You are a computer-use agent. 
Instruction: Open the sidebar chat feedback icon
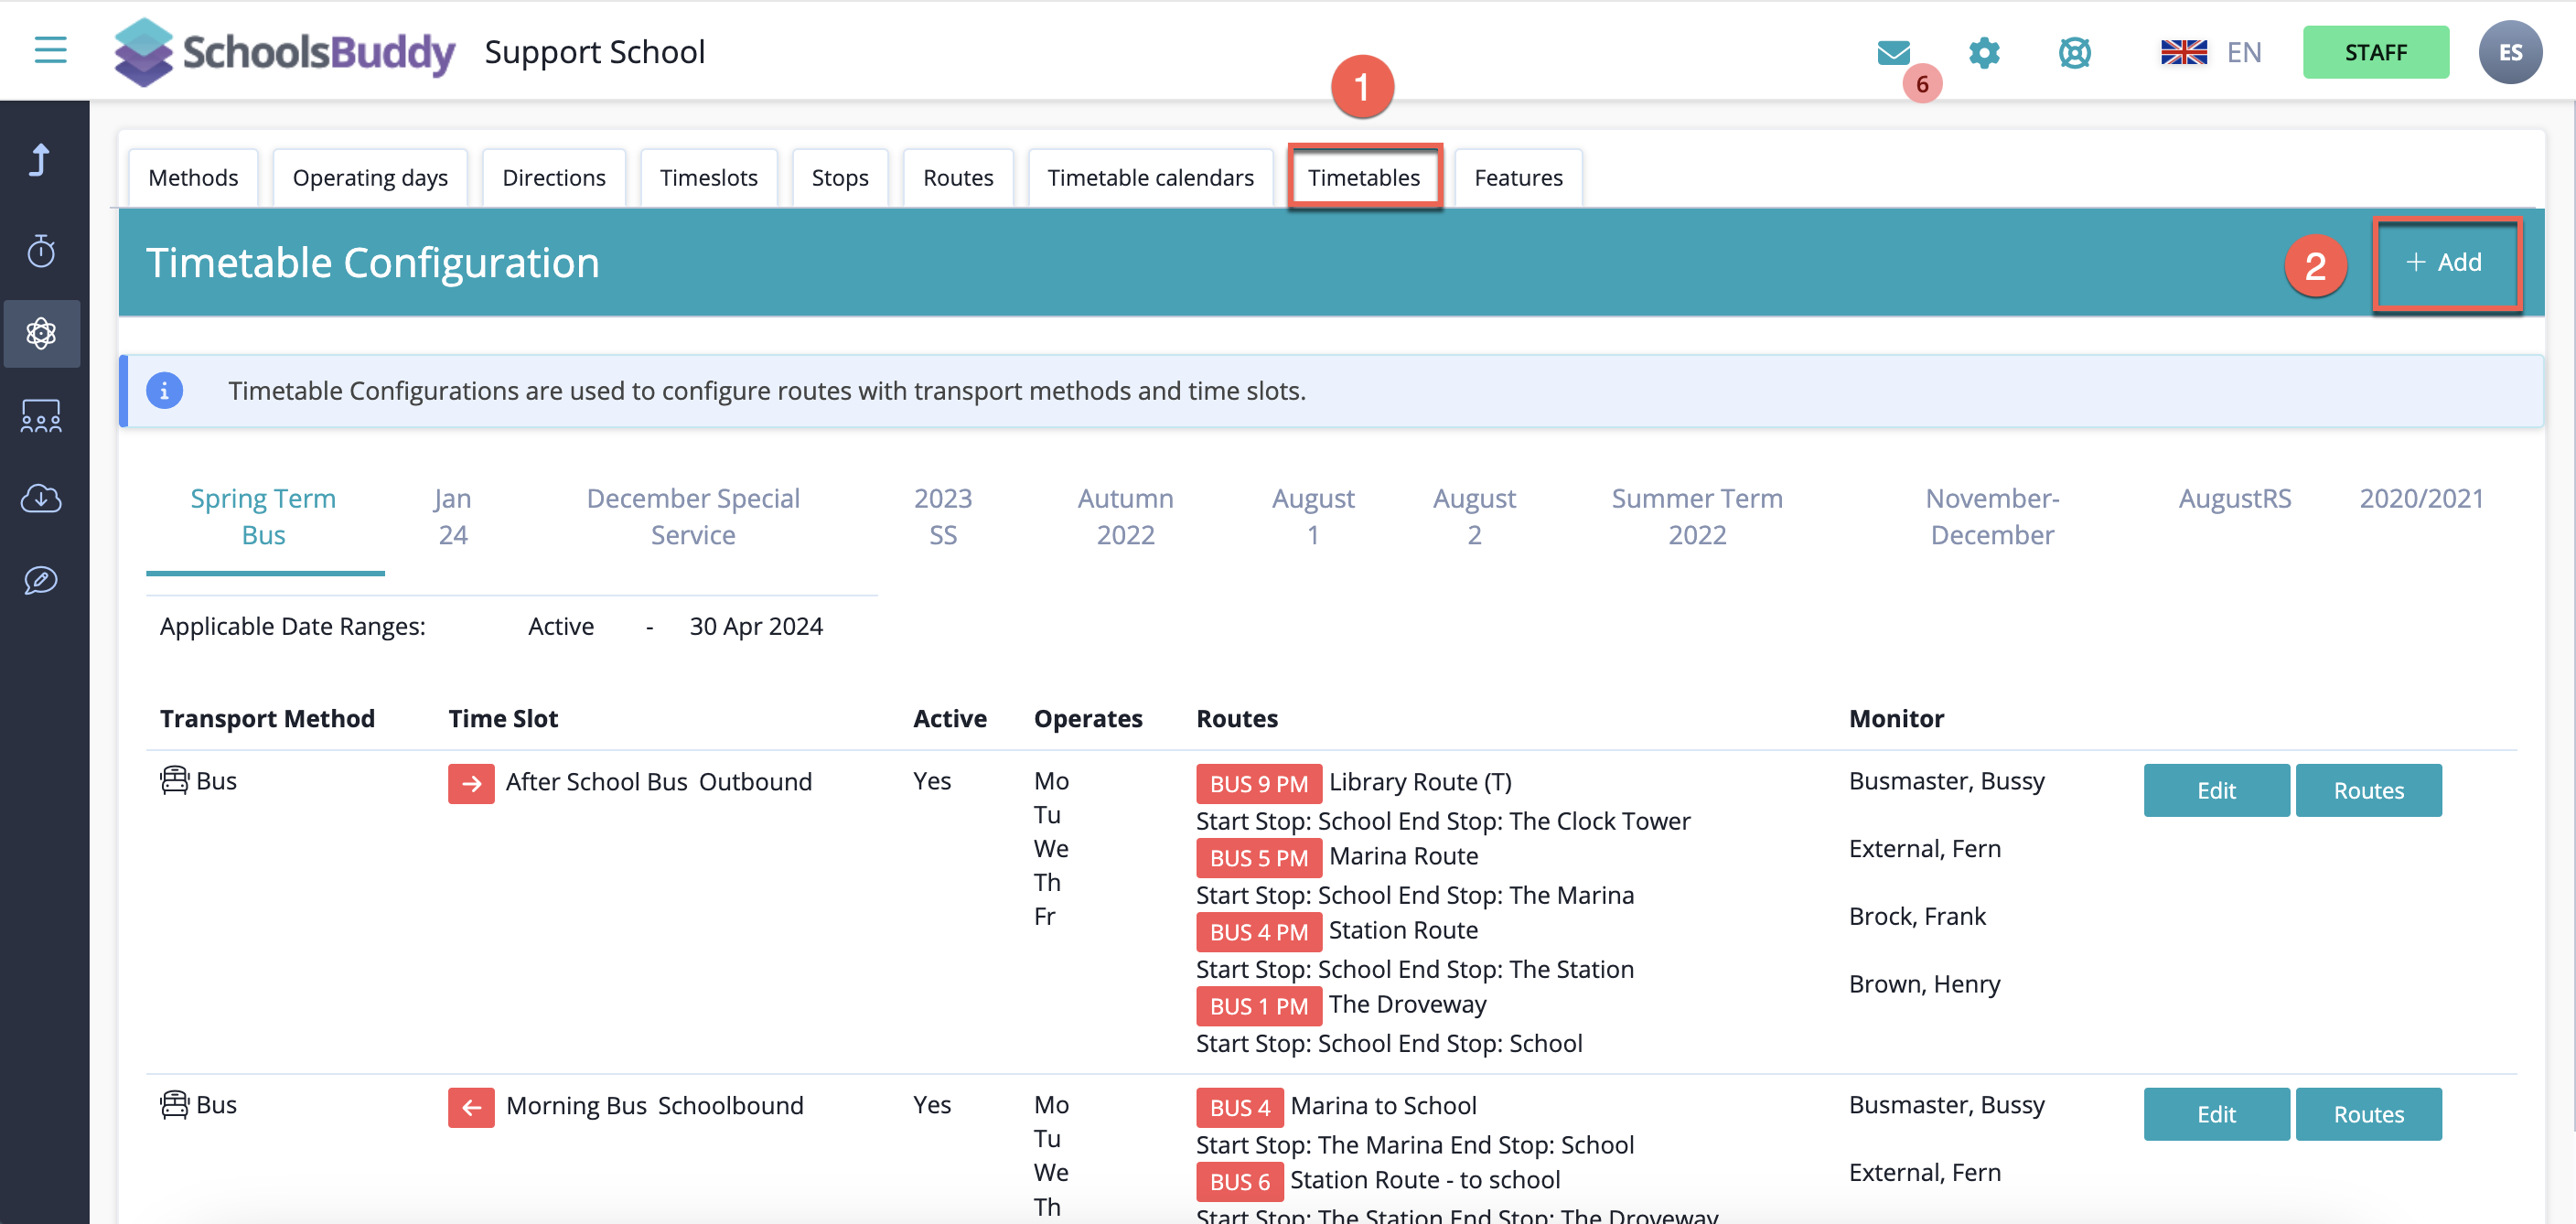[x=41, y=580]
